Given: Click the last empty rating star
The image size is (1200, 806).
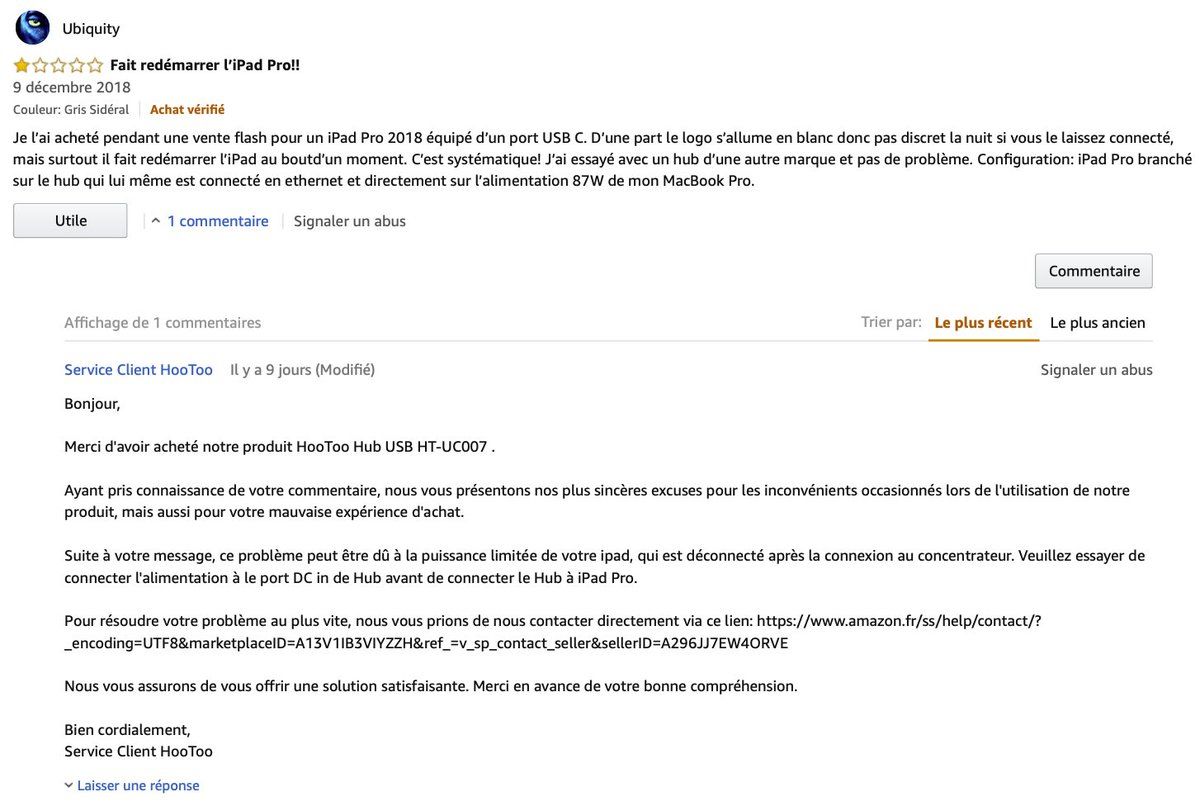Looking at the screenshot, I should [x=95, y=66].
